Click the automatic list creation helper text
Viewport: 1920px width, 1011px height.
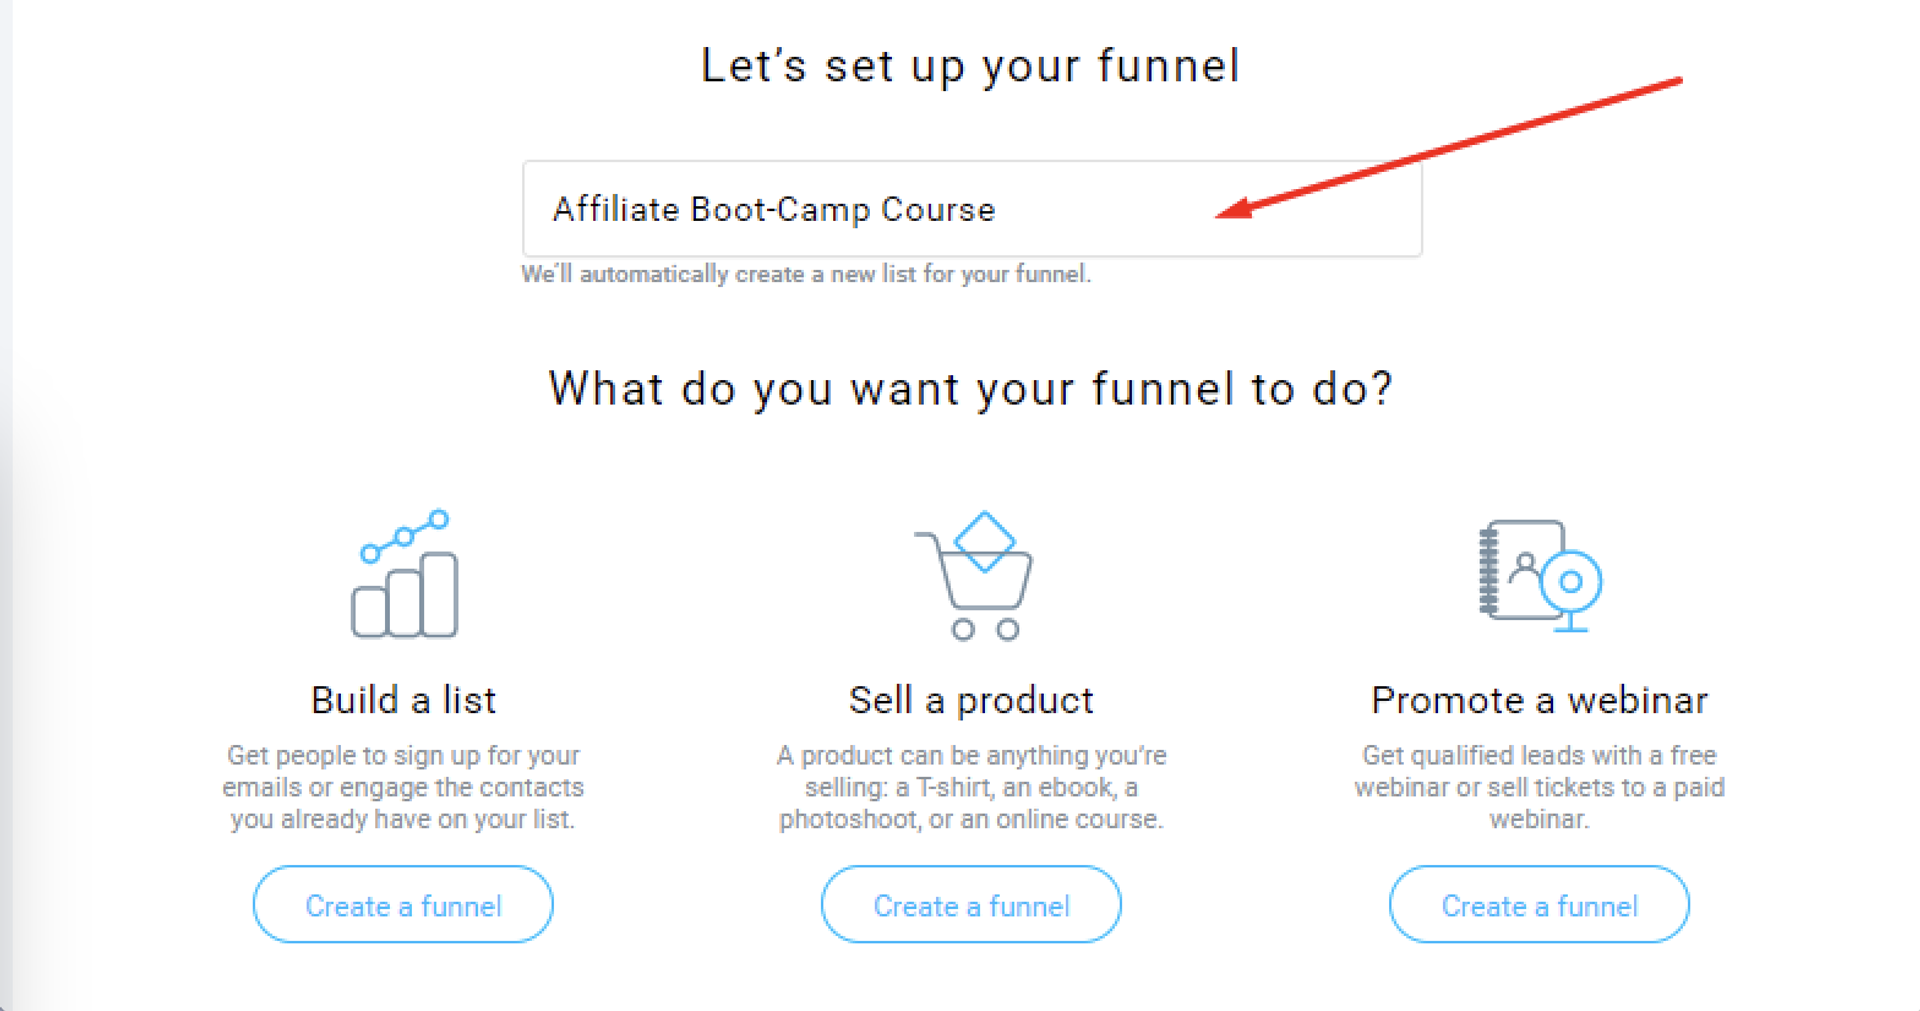click(x=806, y=274)
